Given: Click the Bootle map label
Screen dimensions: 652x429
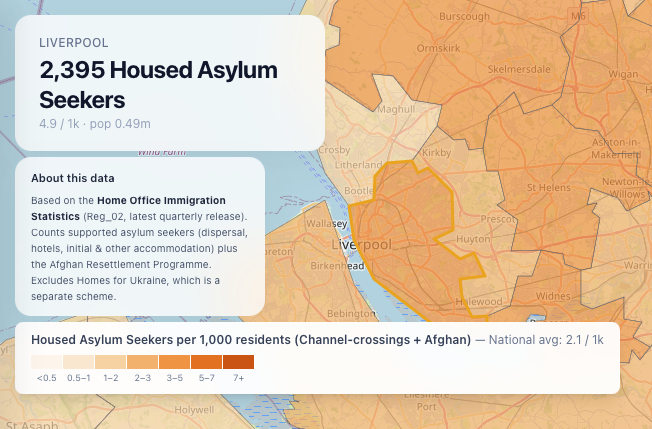Looking at the screenshot, I should point(358,191).
